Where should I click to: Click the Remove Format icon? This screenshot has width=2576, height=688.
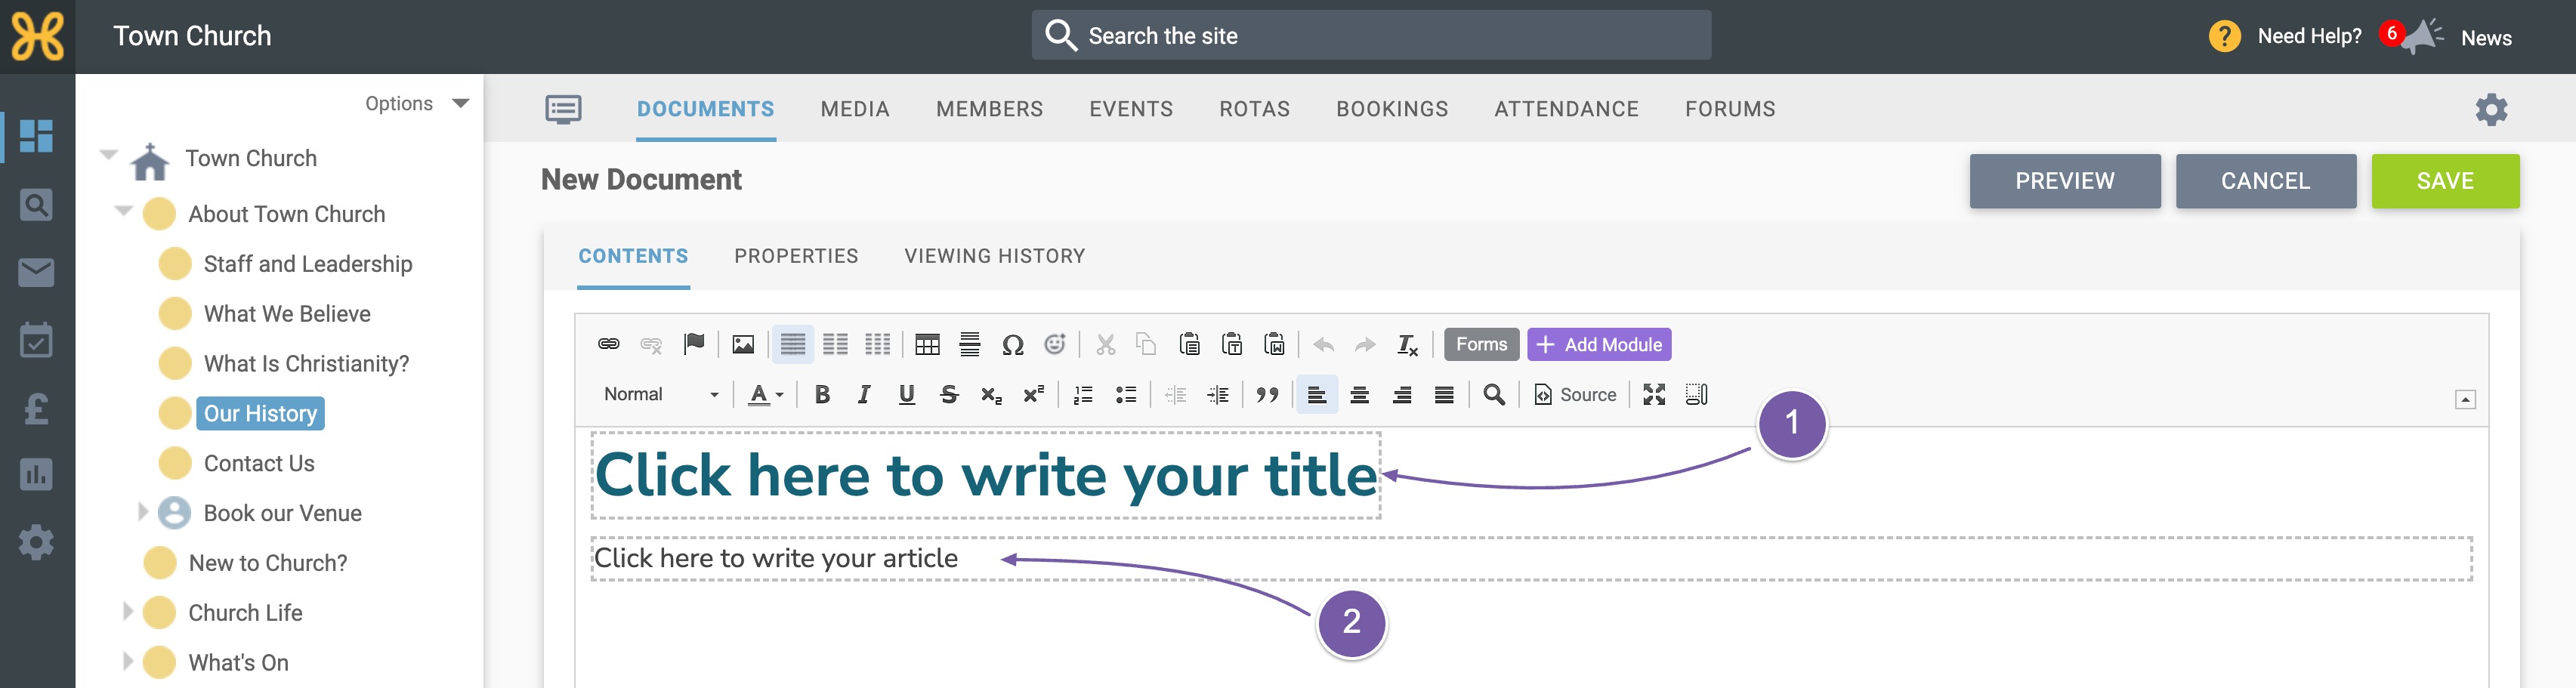click(x=1407, y=344)
